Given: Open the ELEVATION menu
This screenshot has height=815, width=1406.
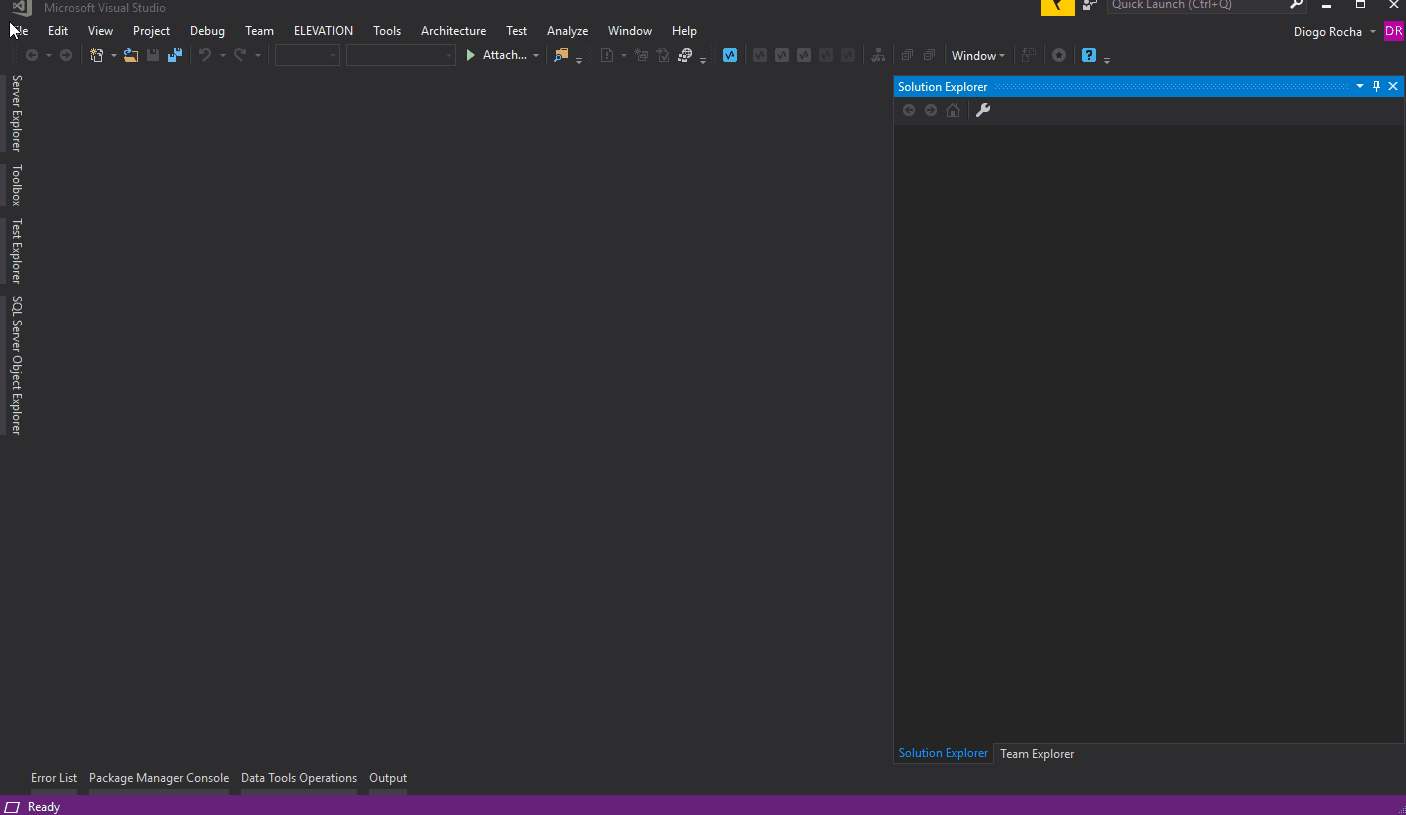Looking at the screenshot, I should pyautogui.click(x=323, y=31).
